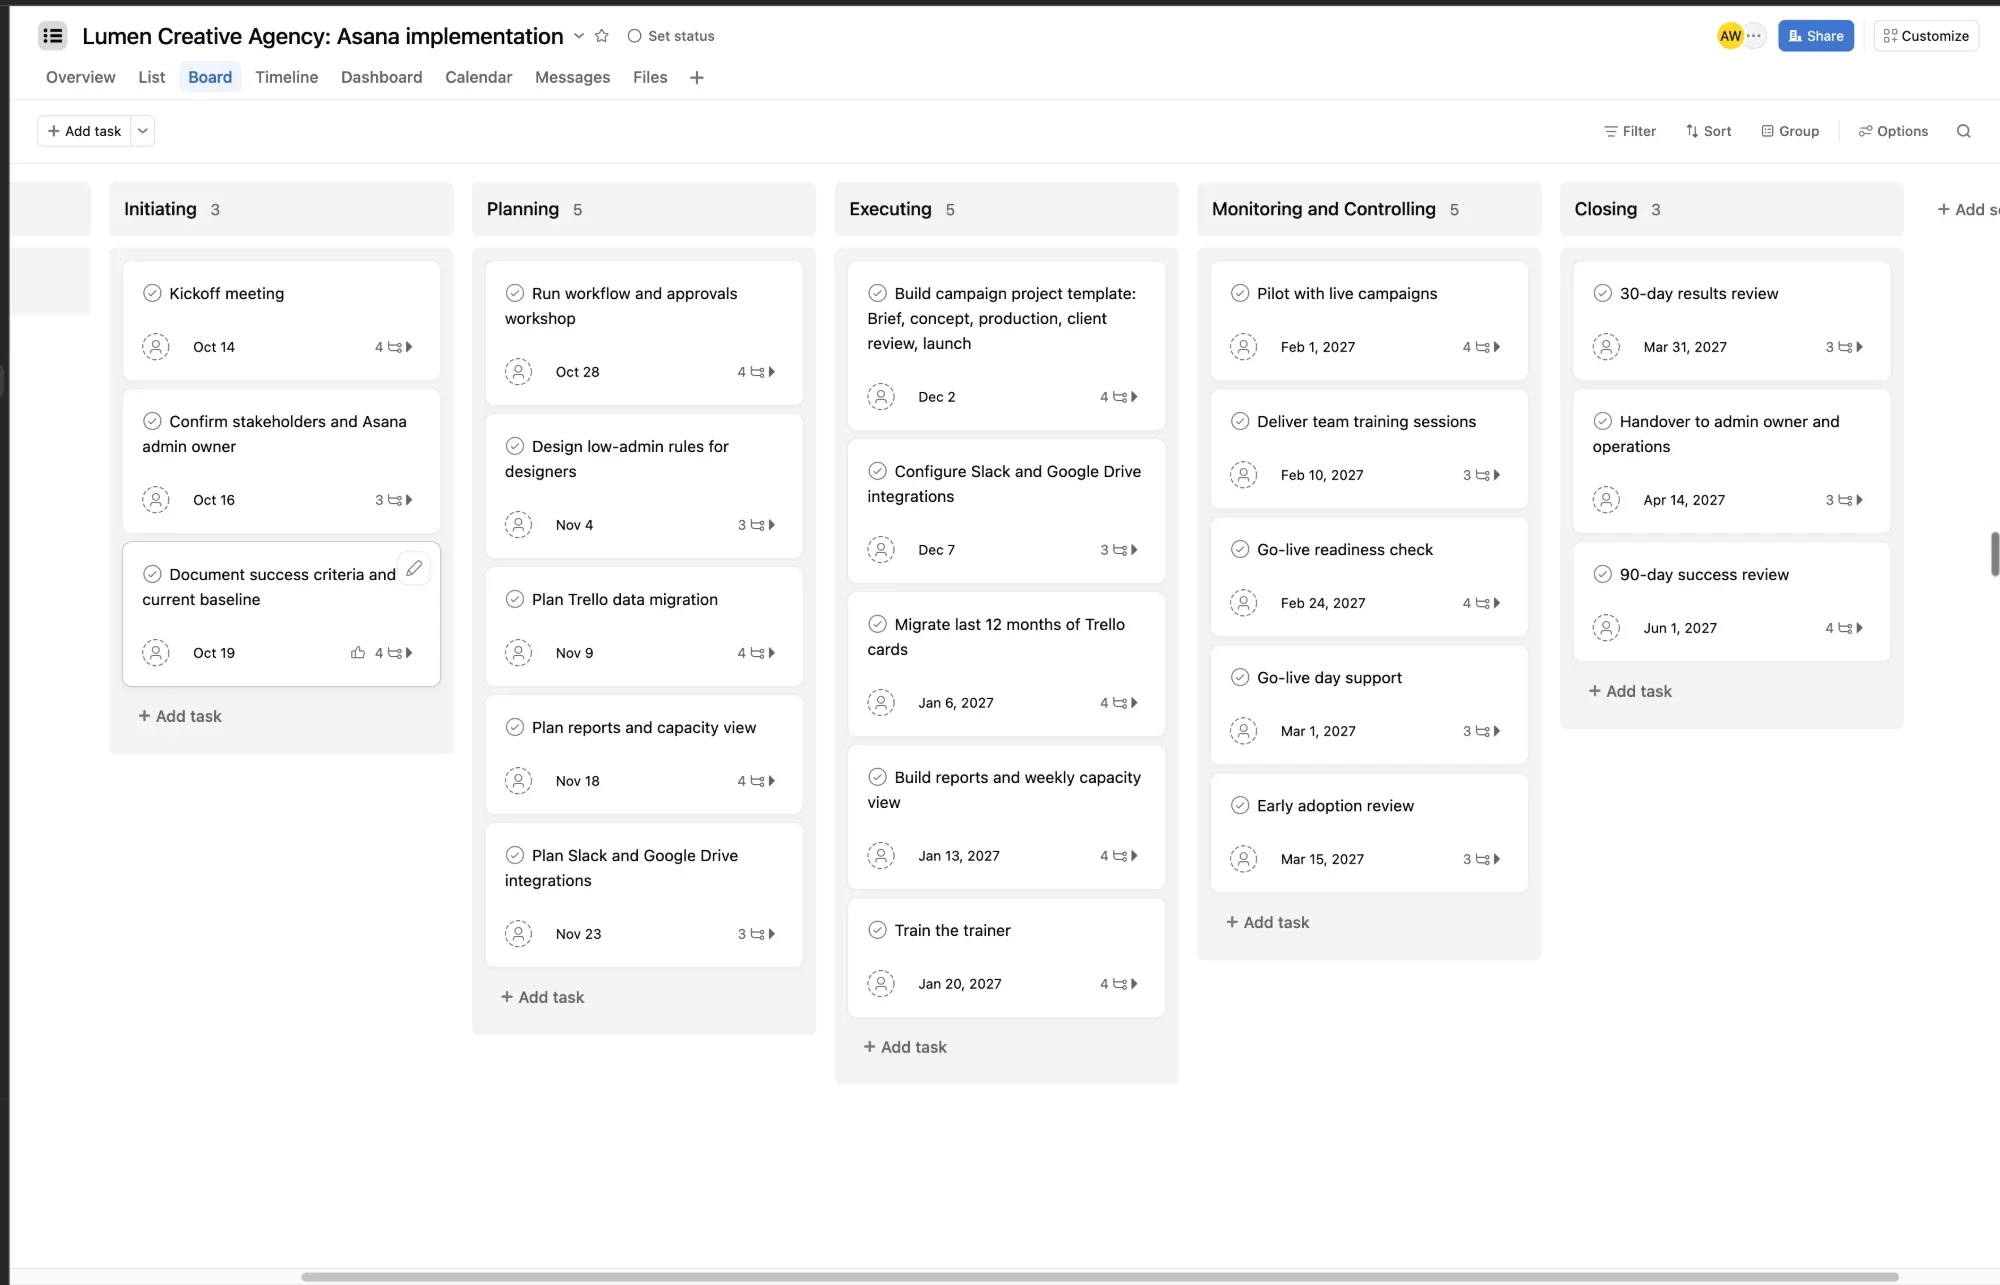Click the plus icon to add a tab
Screen dimensions: 2000x1285
click(697, 77)
